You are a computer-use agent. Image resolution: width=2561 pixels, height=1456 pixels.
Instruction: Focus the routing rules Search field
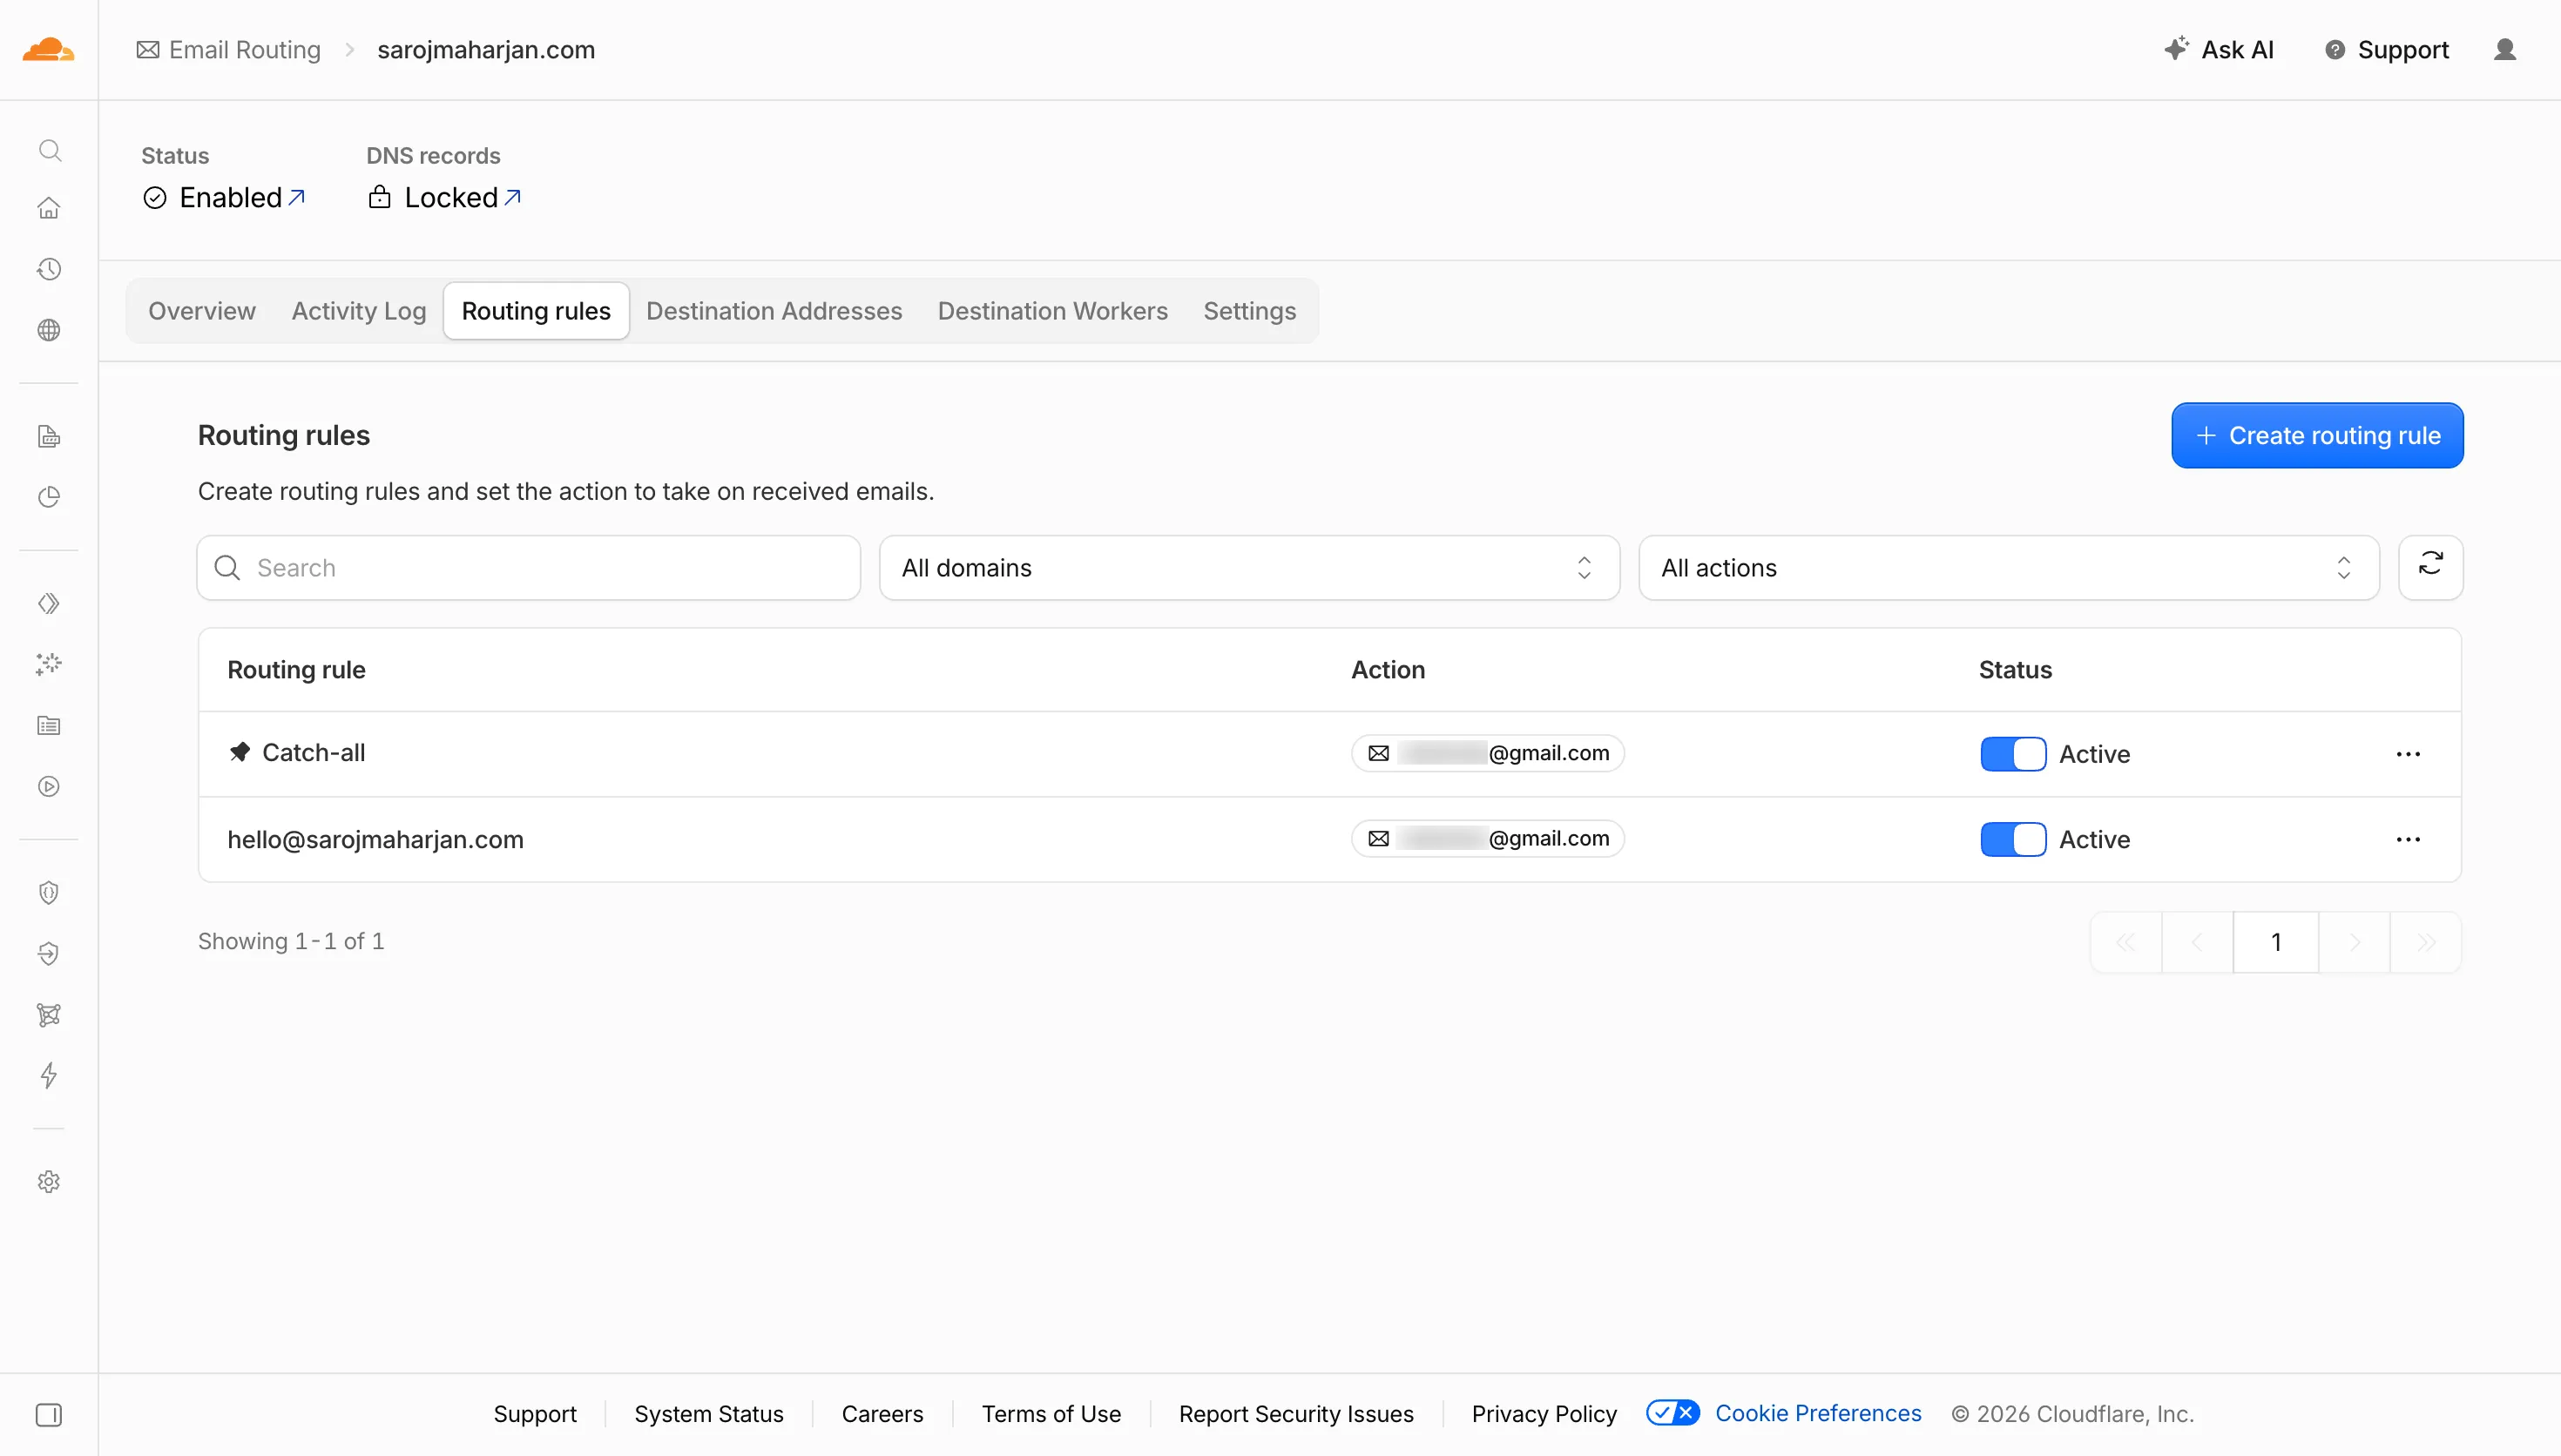[x=528, y=567]
